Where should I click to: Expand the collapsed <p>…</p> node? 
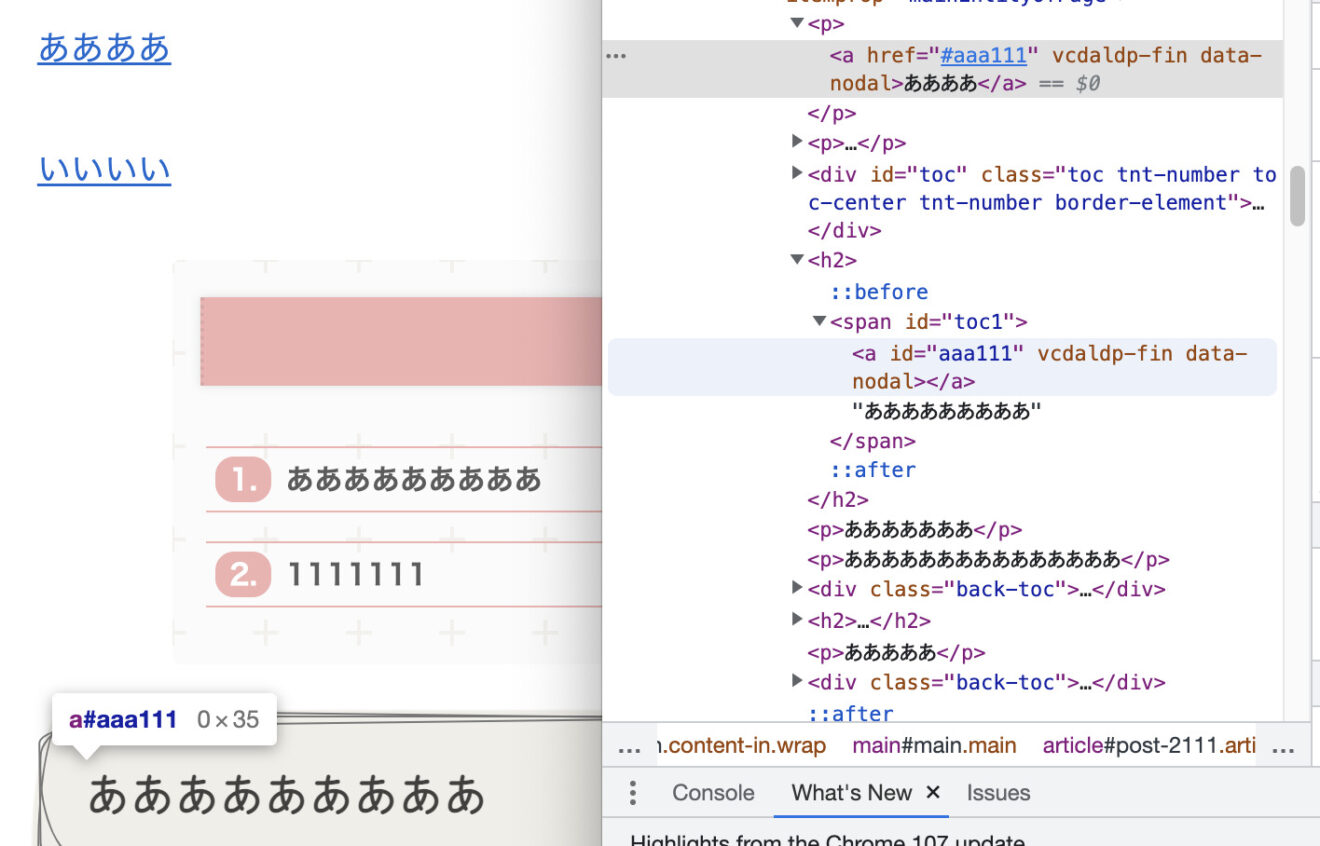click(795, 143)
